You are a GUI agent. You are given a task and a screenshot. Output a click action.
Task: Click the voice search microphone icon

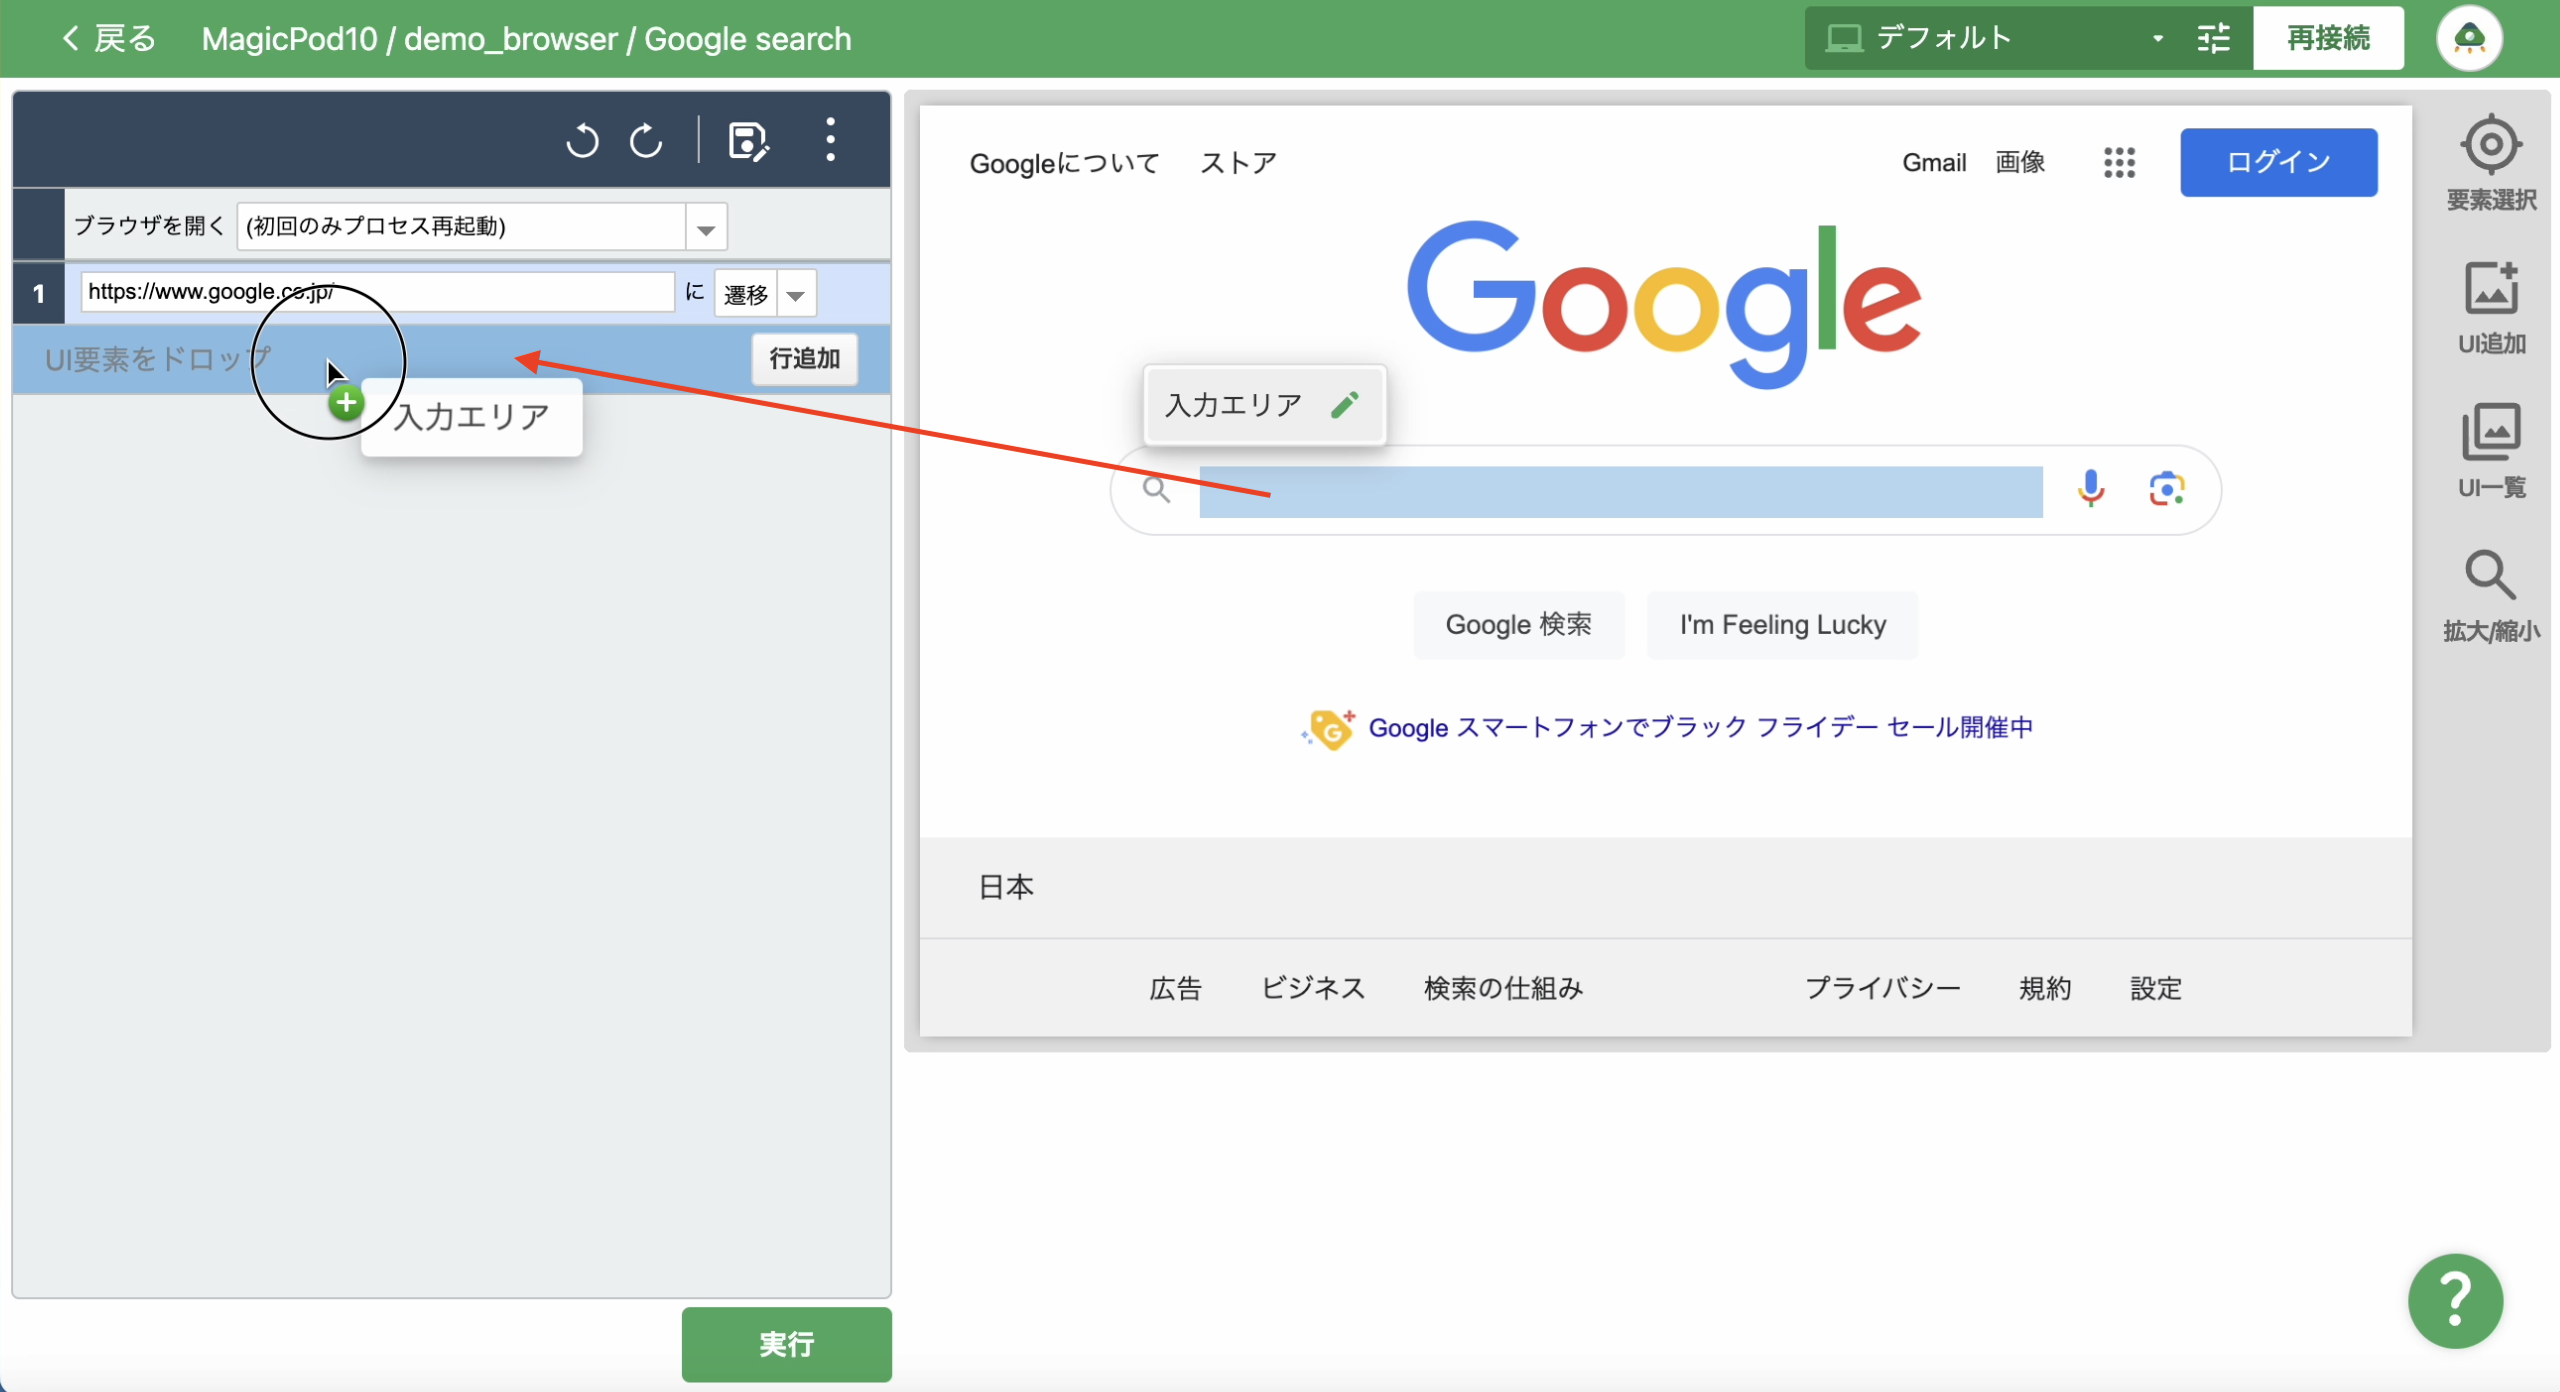(x=2090, y=489)
